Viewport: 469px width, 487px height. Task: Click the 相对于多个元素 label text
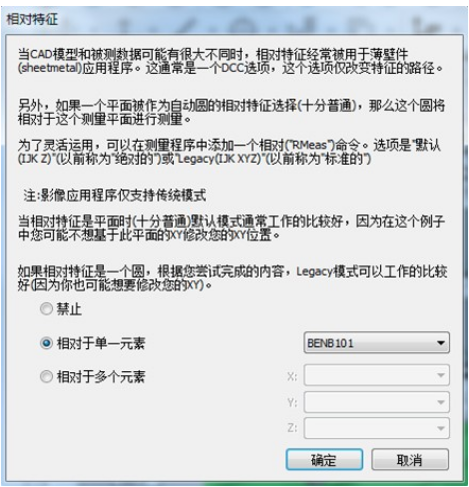pyautogui.click(x=101, y=377)
